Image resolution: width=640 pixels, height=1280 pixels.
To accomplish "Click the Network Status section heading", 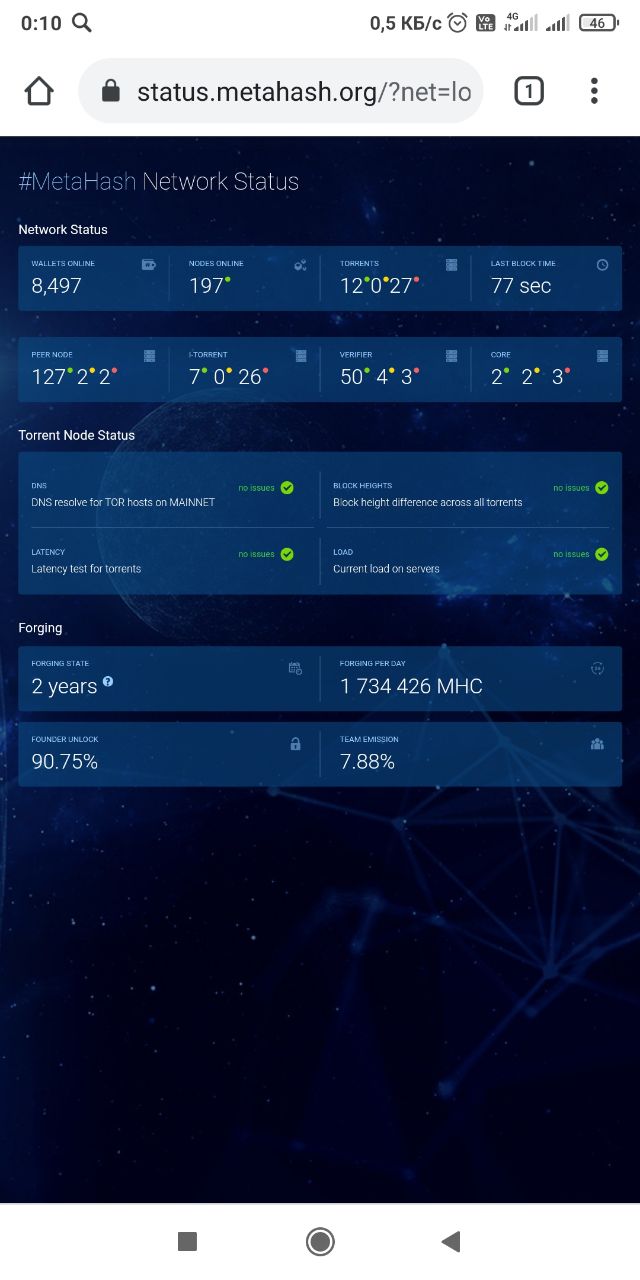I will point(63,229).
